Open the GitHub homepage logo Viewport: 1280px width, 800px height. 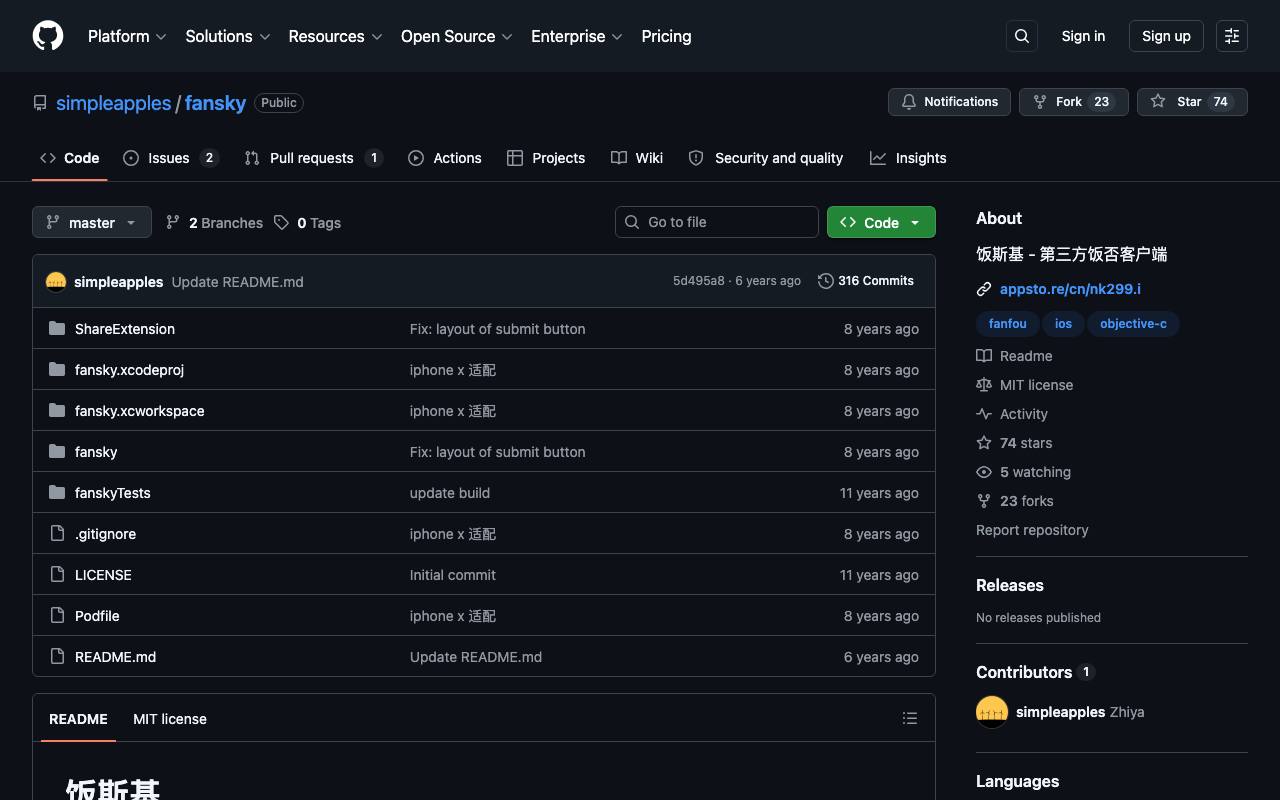(x=48, y=36)
